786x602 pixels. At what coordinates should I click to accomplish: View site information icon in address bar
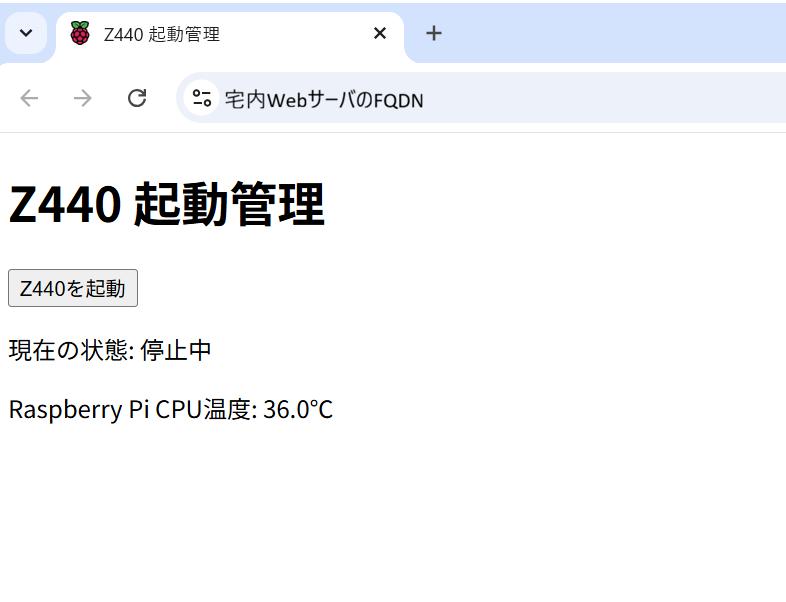pyautogui.click(x=202, y=98)
